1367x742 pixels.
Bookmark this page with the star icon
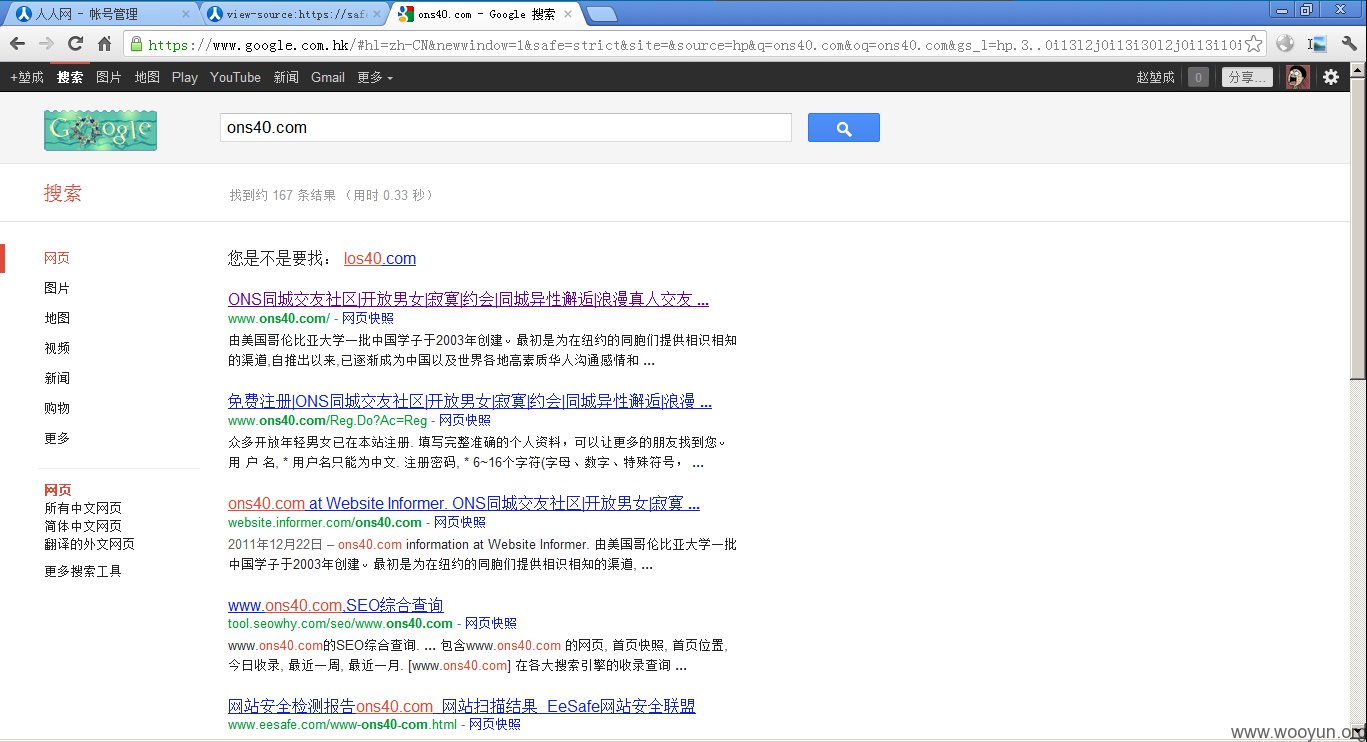pos(1253,44)
